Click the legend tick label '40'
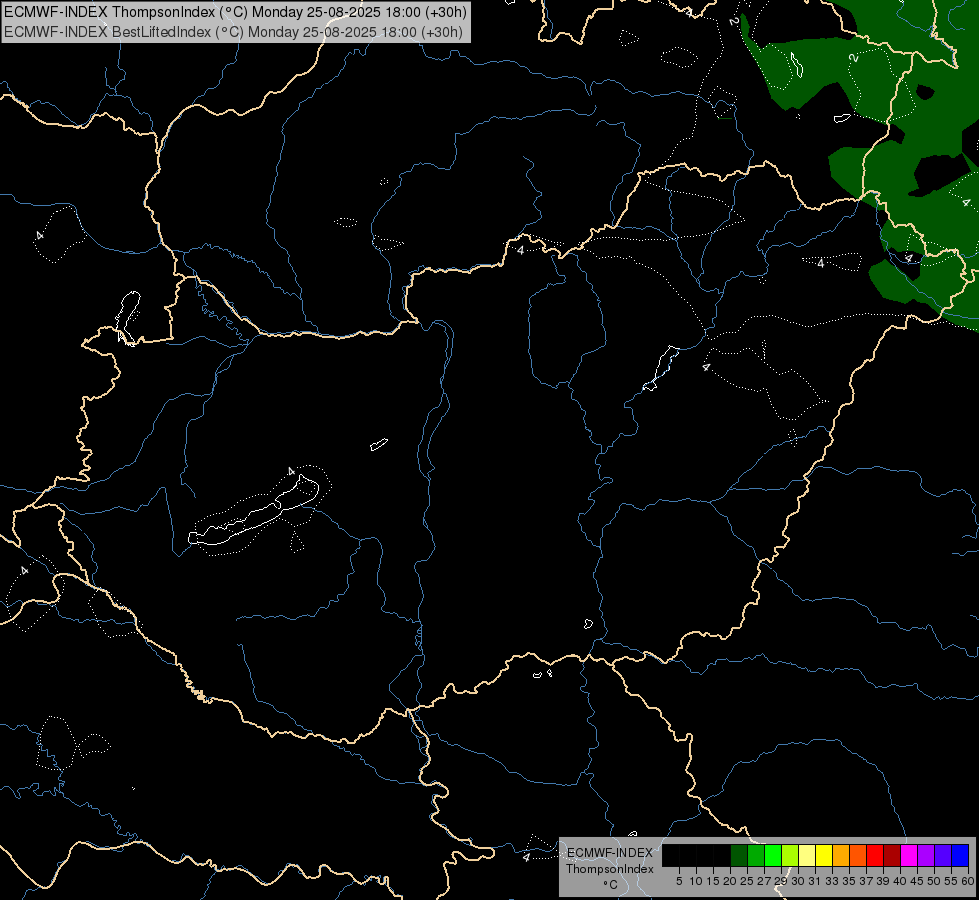 point(900,881)
